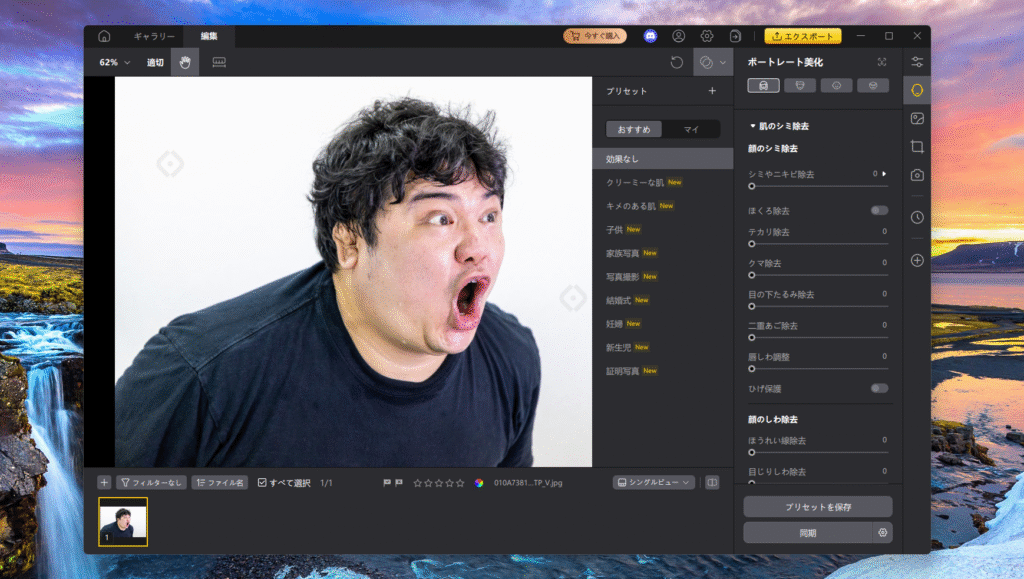Open the 62% zoom level dropdown

pyautogui.click(x=115, y=62)
